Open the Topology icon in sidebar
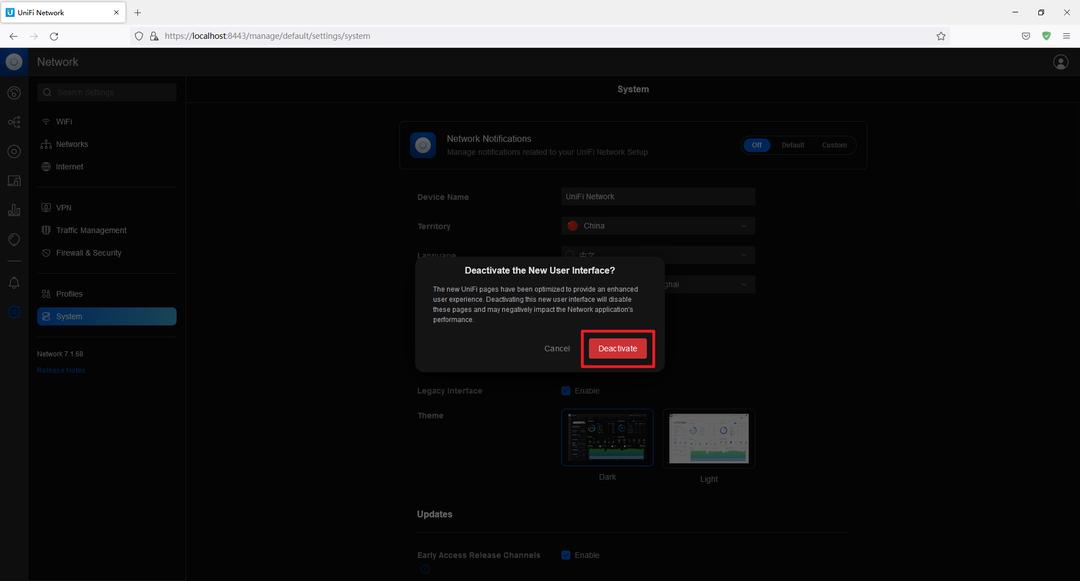The image size is (1080, 581). [x=14, y=122]
